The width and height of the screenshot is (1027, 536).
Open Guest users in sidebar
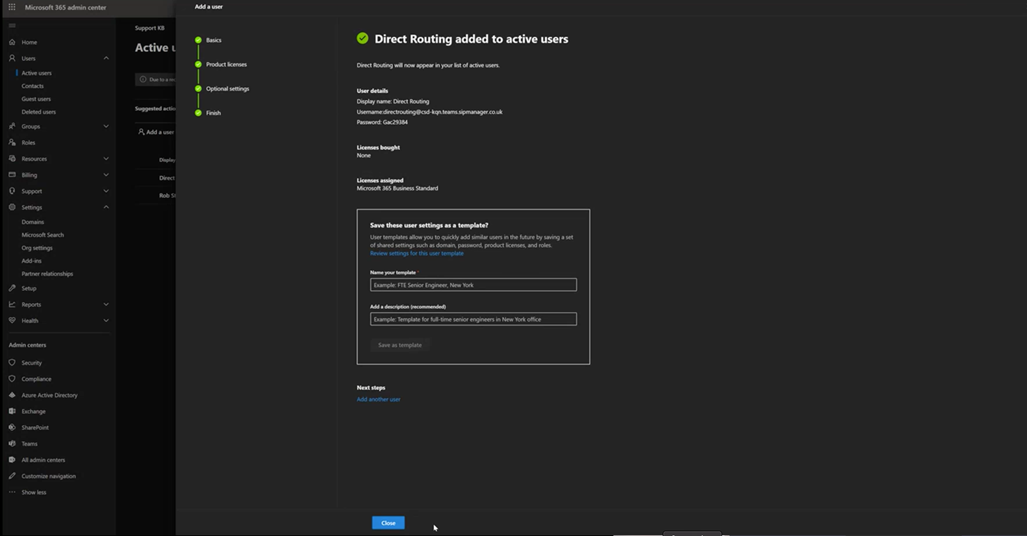click(36, 99)
